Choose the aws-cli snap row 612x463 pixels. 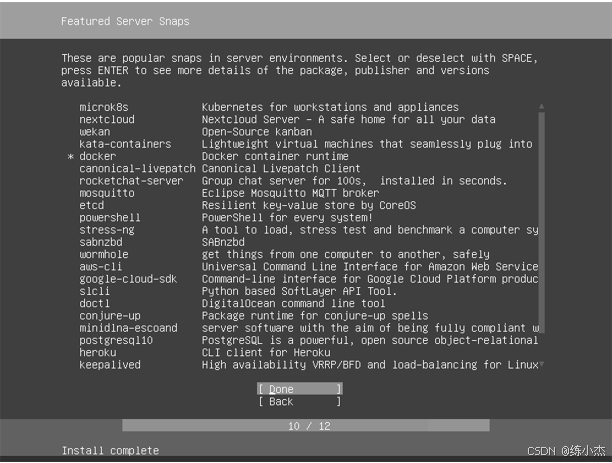pyautogui.click(x=303, y=267)
